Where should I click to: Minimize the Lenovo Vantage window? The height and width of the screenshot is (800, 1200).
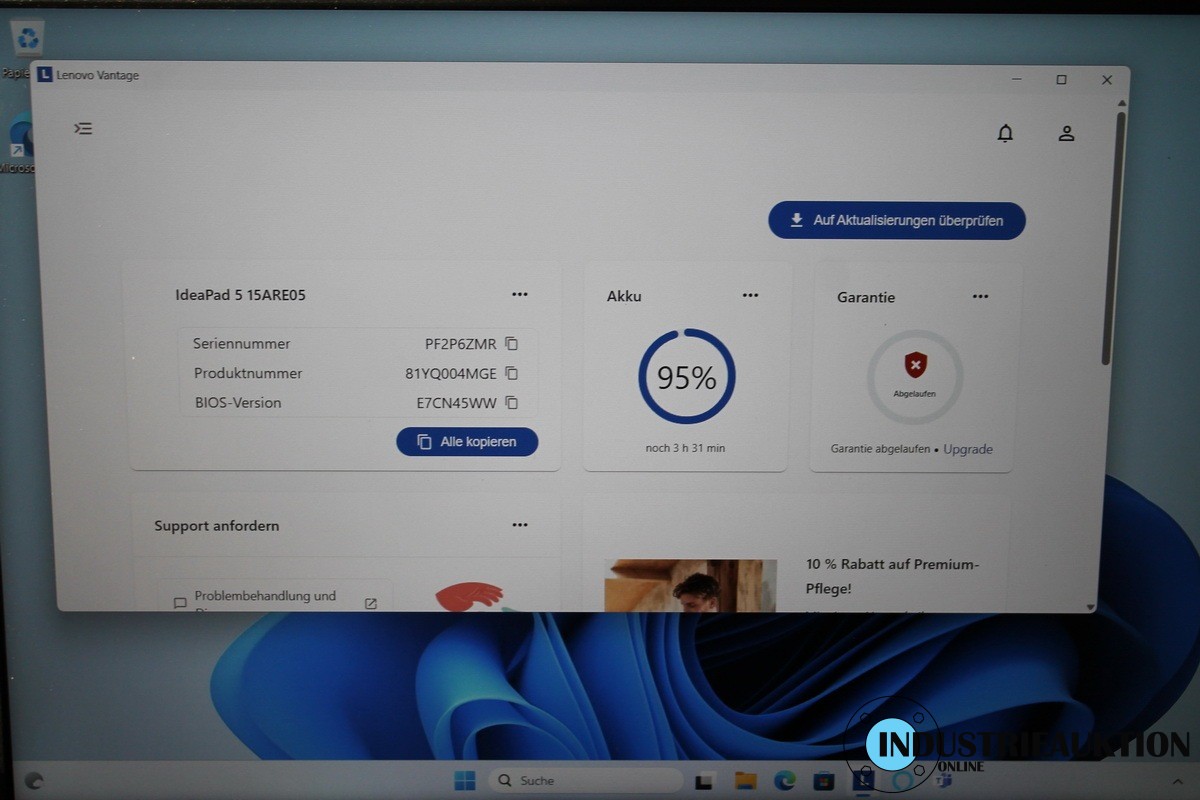(1016, 80)
